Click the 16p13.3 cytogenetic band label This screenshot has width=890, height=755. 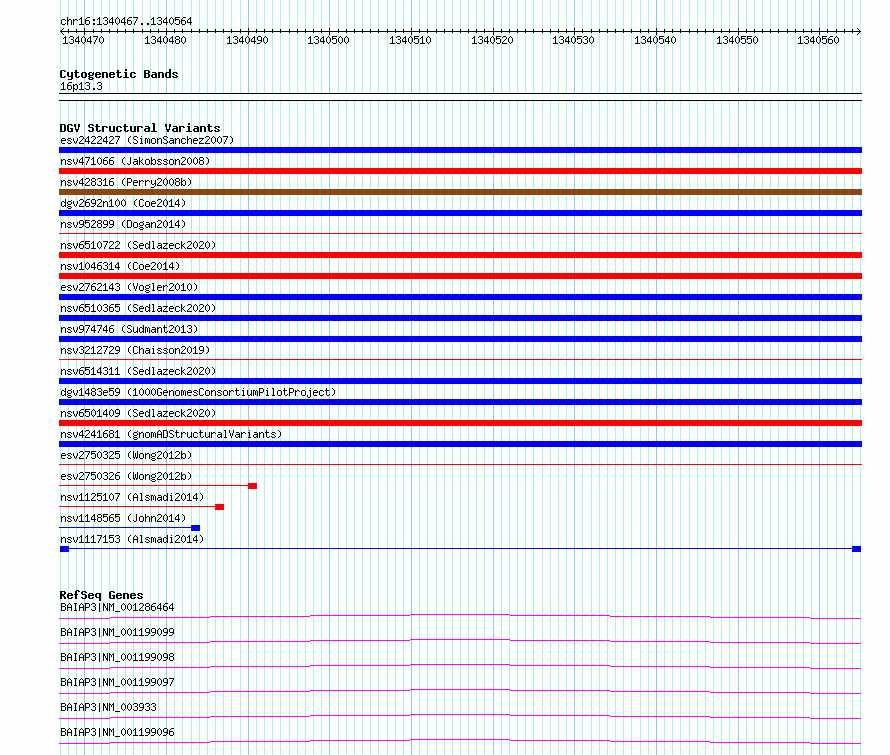point(81,86)
